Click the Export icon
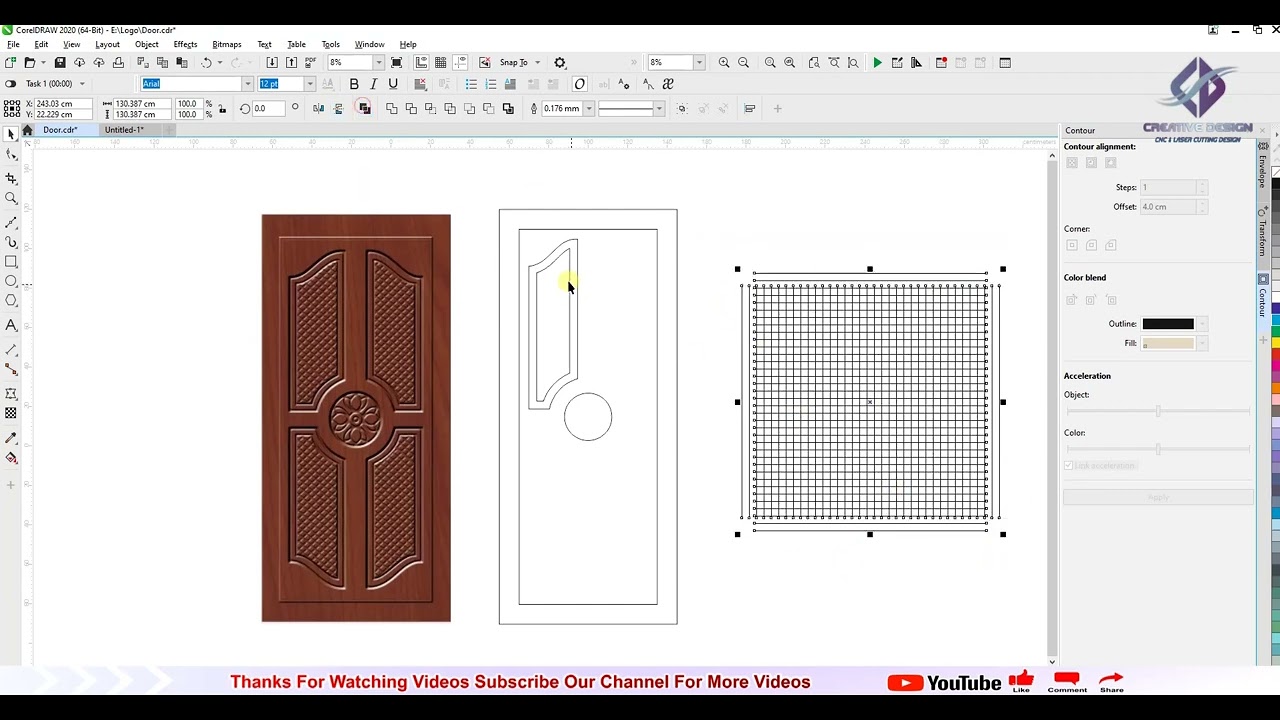This screenshot has height=720, width=1280. [x=291, y=63]
